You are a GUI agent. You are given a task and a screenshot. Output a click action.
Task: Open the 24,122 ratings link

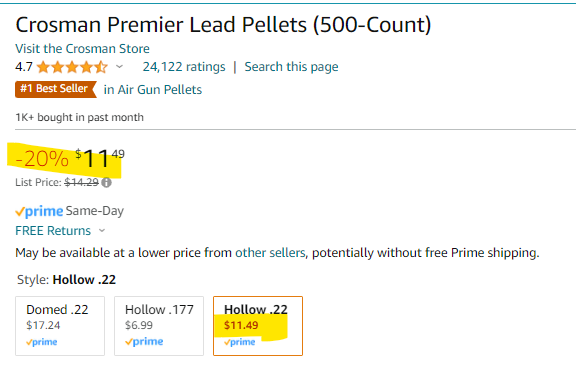[184, 67]
